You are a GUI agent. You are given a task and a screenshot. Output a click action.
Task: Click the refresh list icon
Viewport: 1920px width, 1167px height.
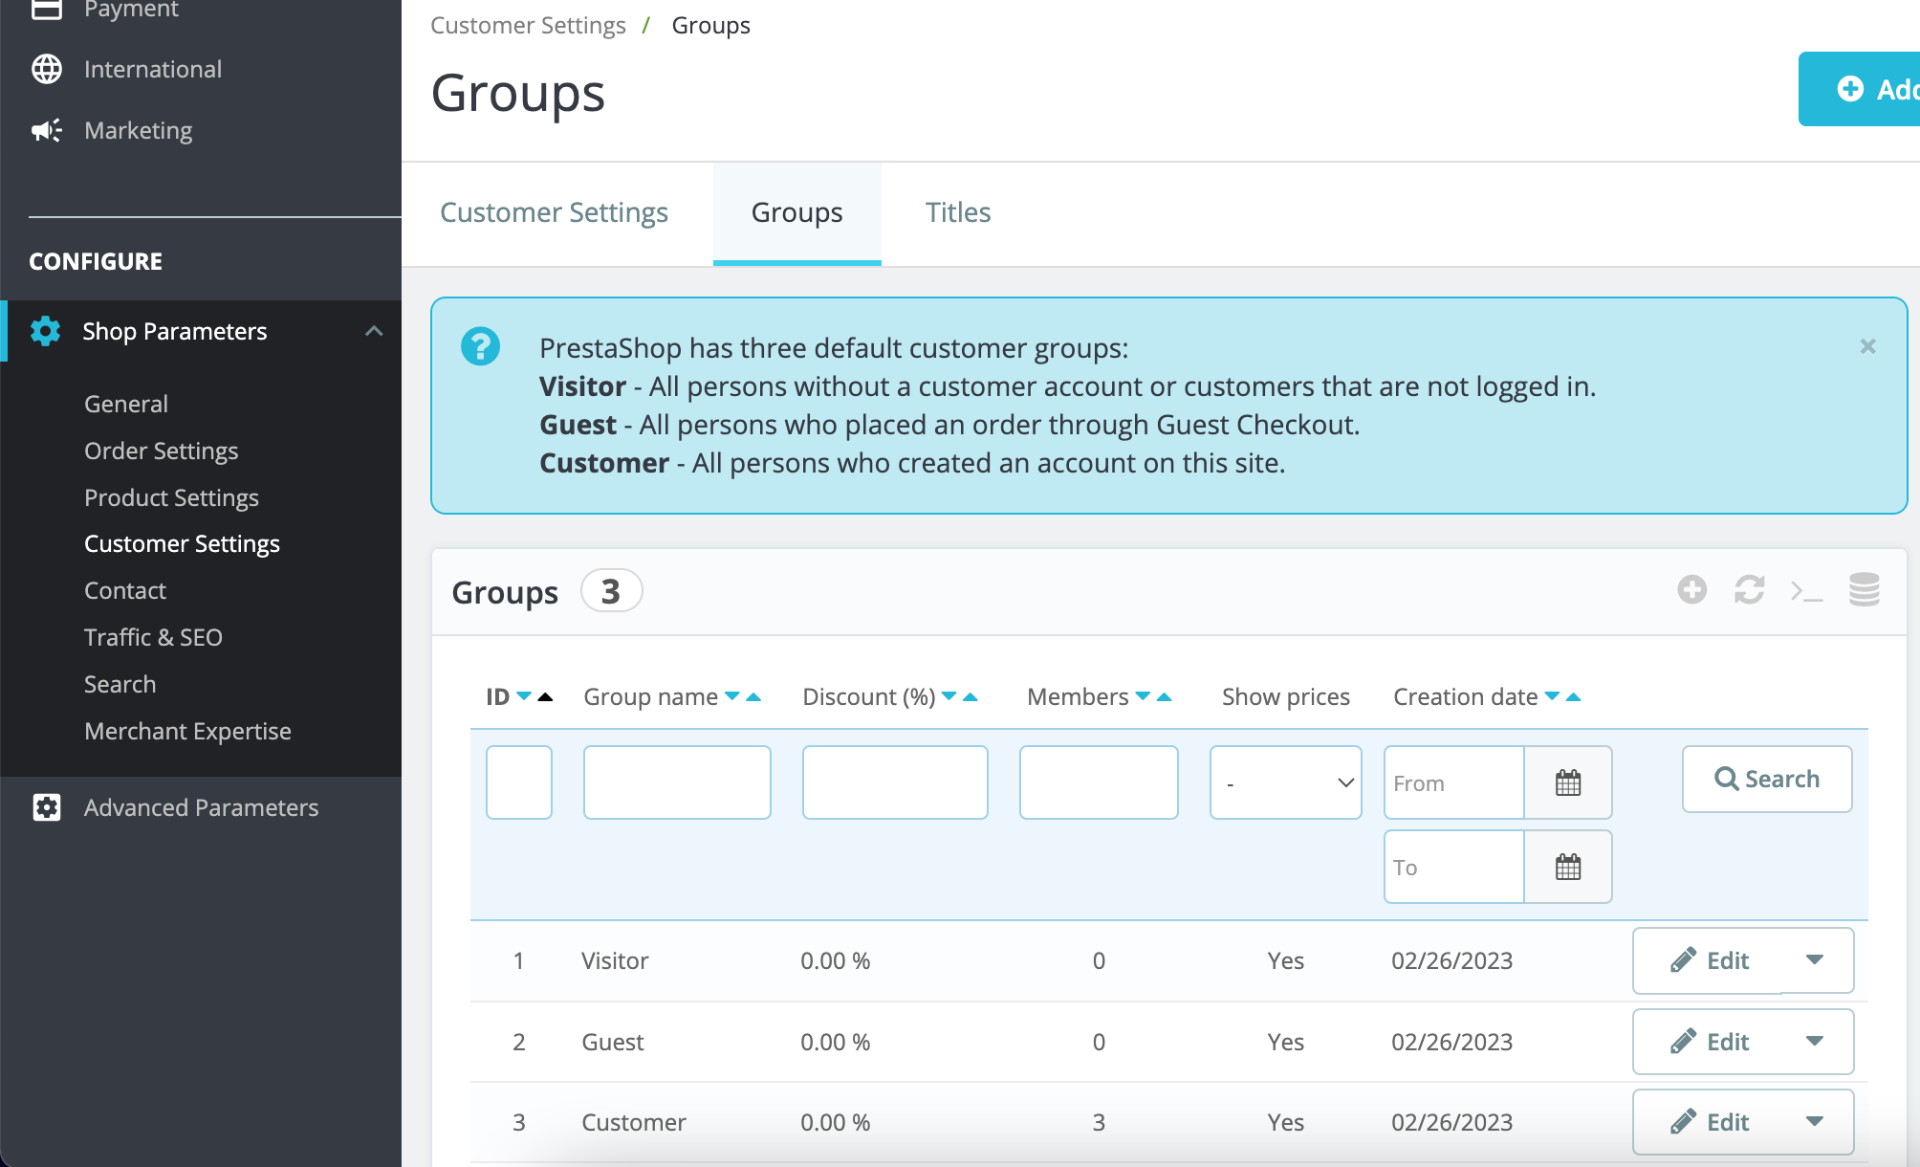point(1748,590)
